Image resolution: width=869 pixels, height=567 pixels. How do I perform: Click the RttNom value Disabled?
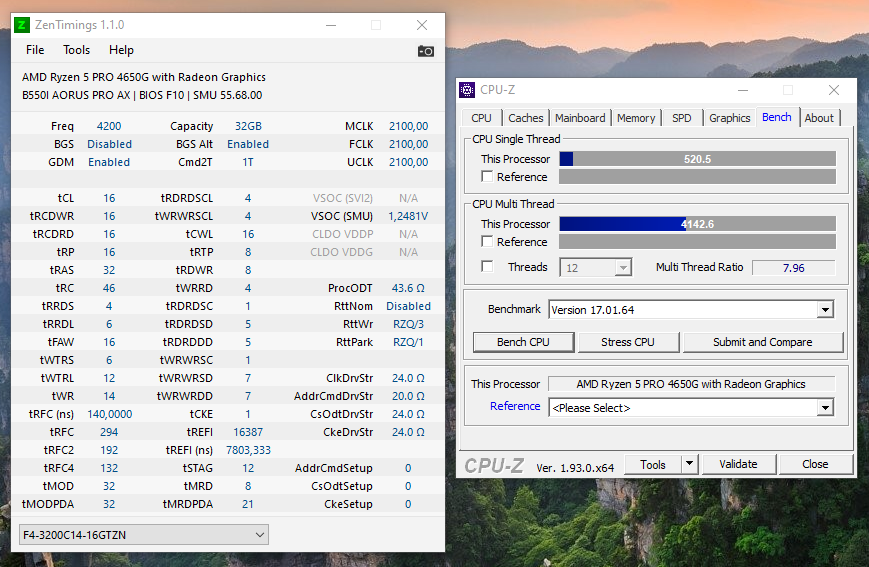(408, 306)
